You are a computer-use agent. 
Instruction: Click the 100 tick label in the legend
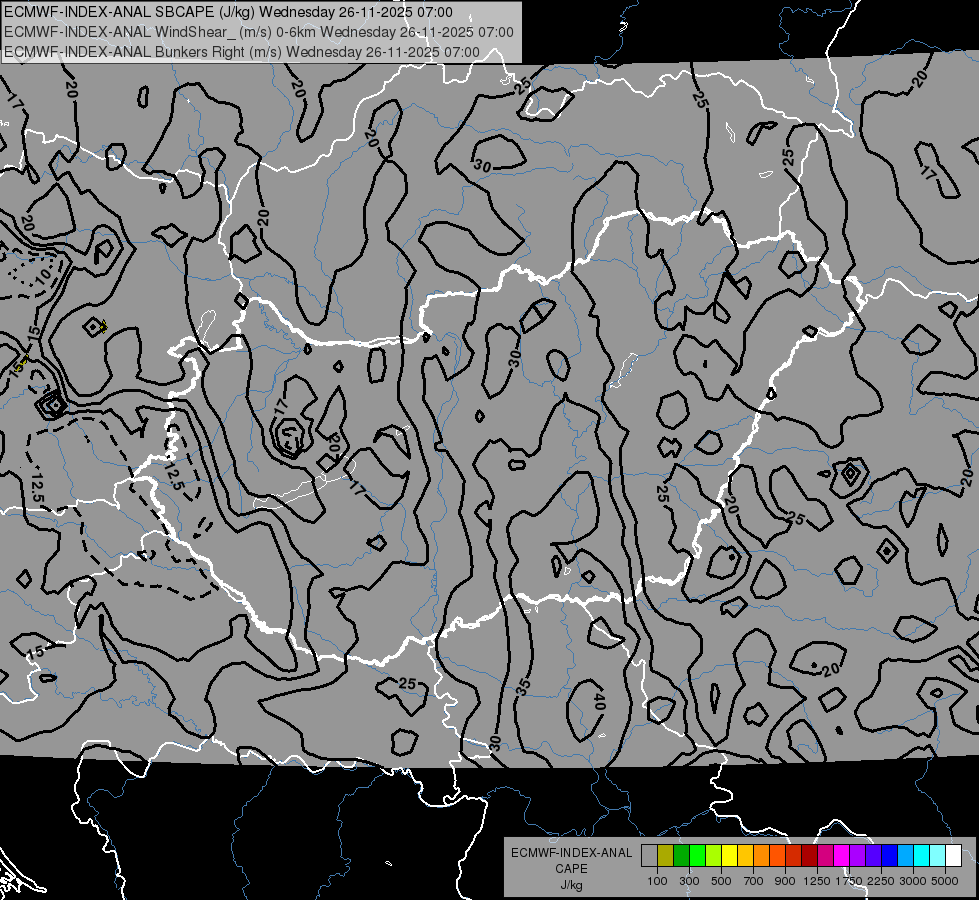657,881
